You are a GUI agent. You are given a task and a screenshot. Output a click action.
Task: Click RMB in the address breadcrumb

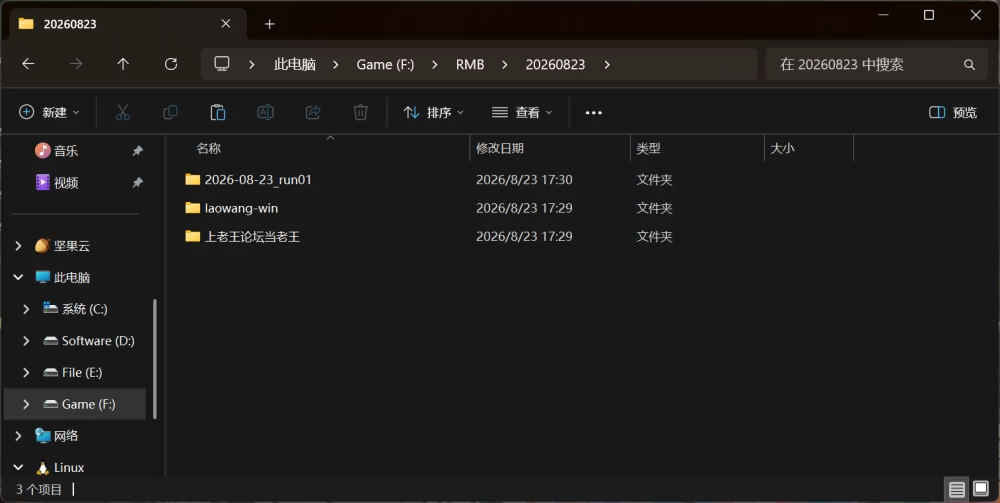coord(470,64)
